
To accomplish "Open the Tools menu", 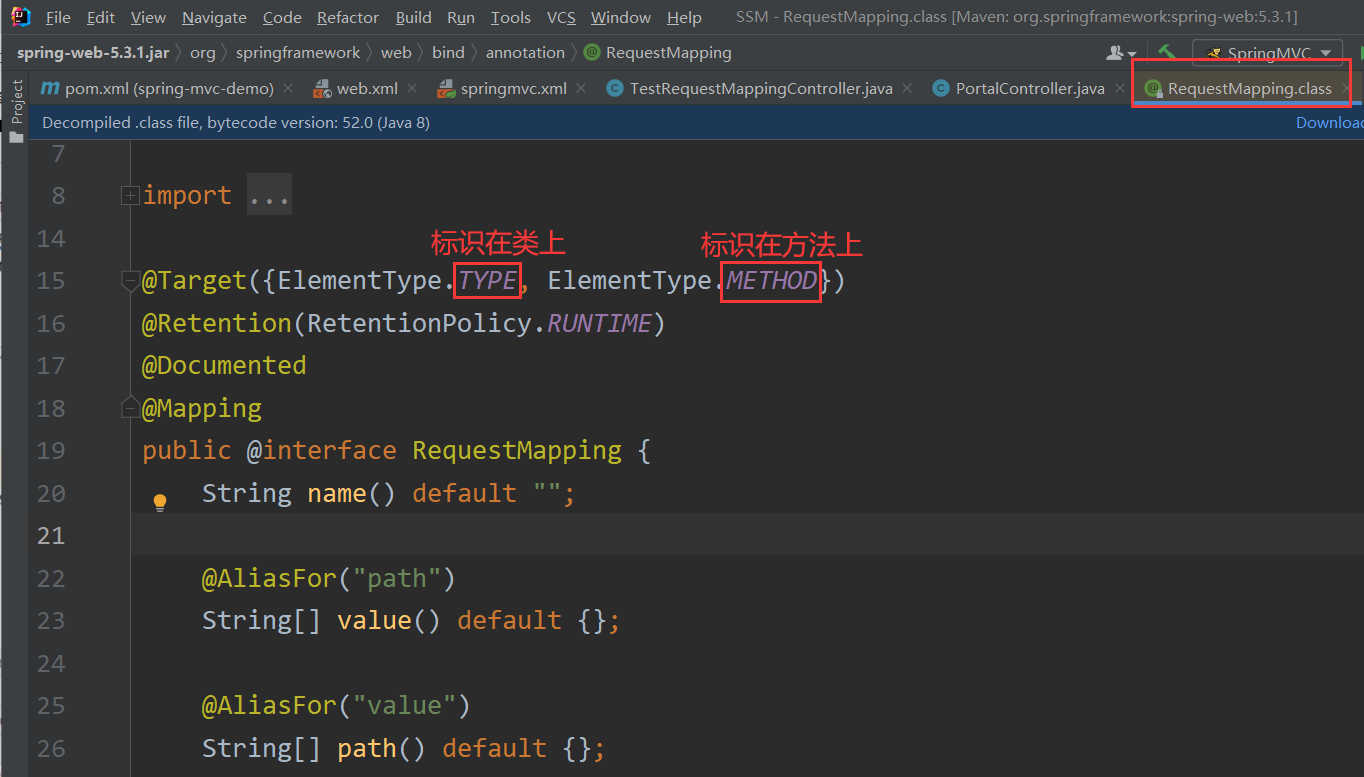I will click(x=511, y=18).
